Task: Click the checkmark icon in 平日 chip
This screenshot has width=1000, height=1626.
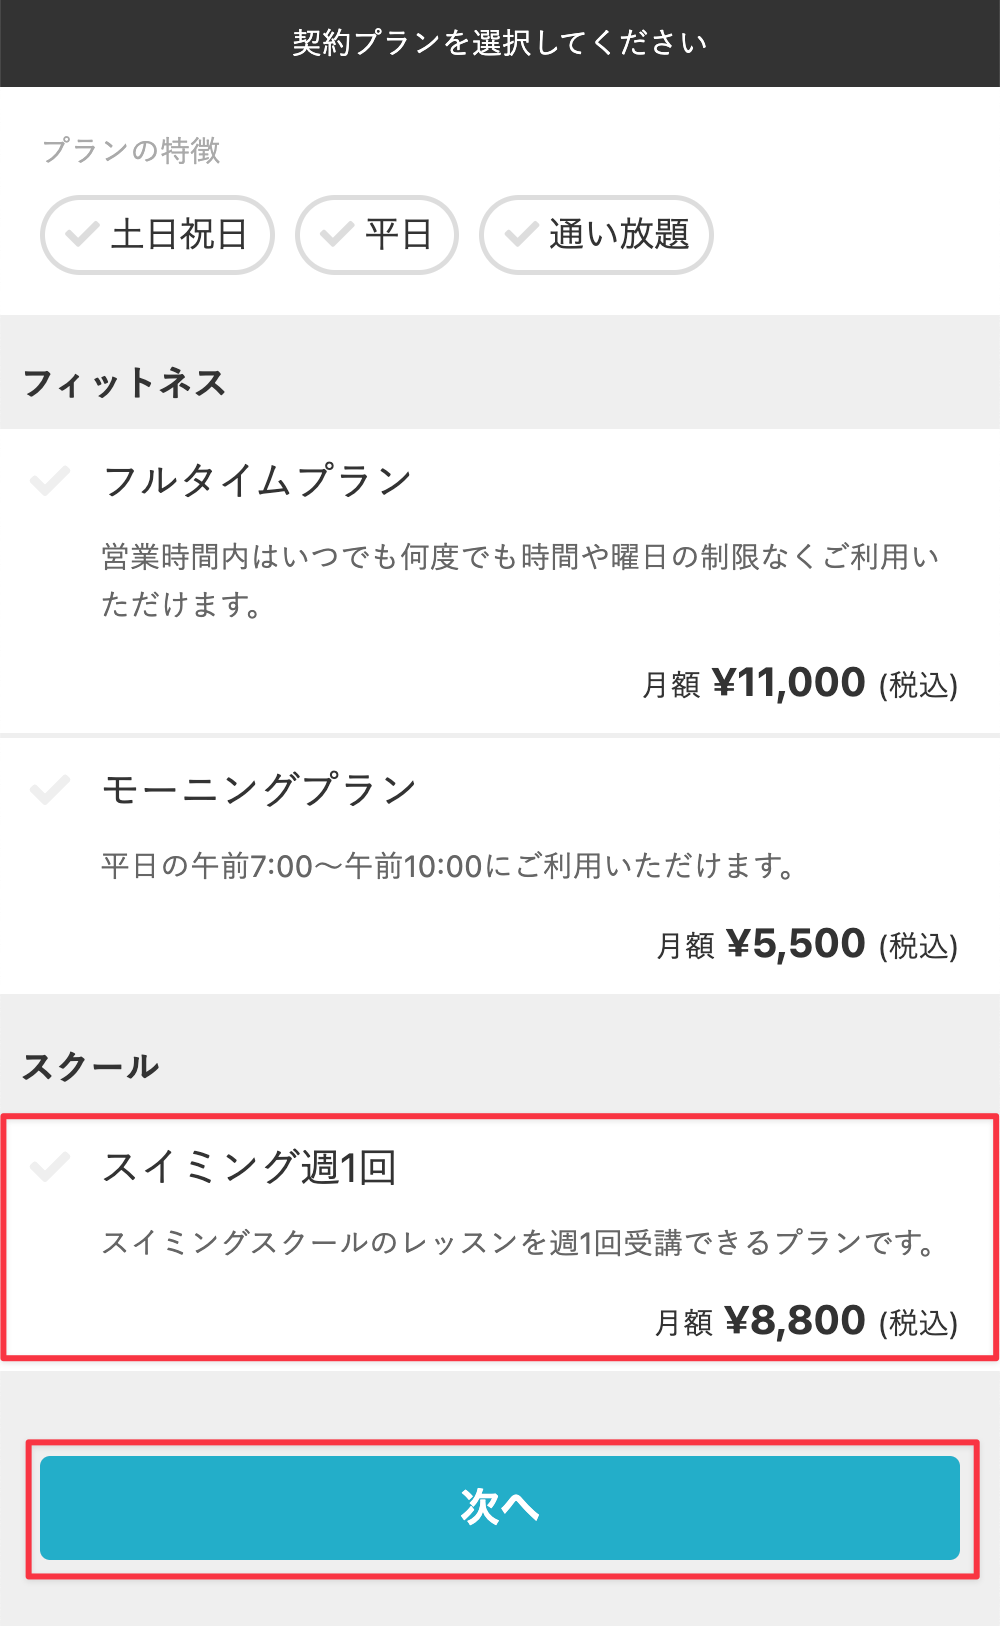Action: [x=336, y=234]
